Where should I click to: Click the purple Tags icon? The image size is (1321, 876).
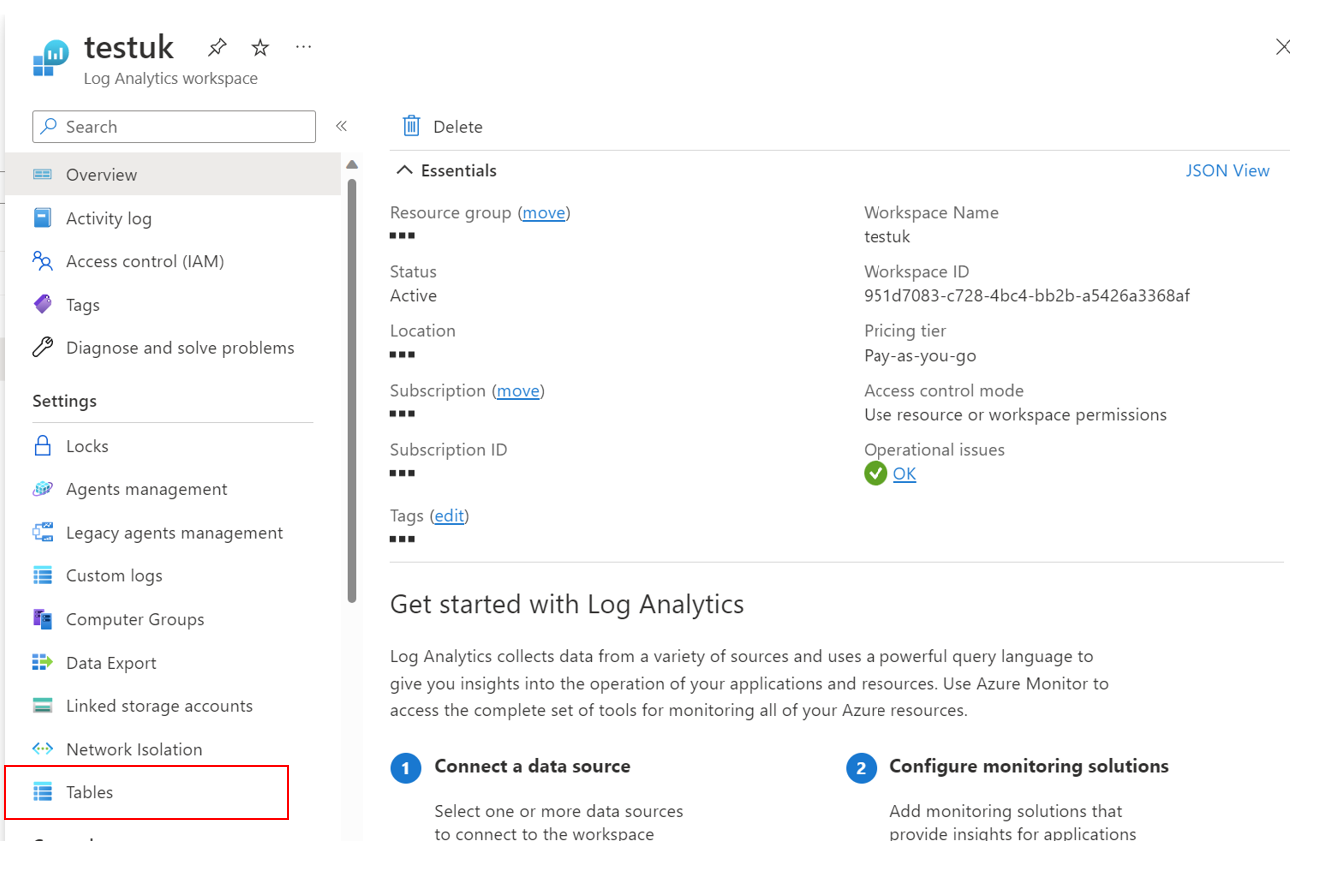click(42, 304)
